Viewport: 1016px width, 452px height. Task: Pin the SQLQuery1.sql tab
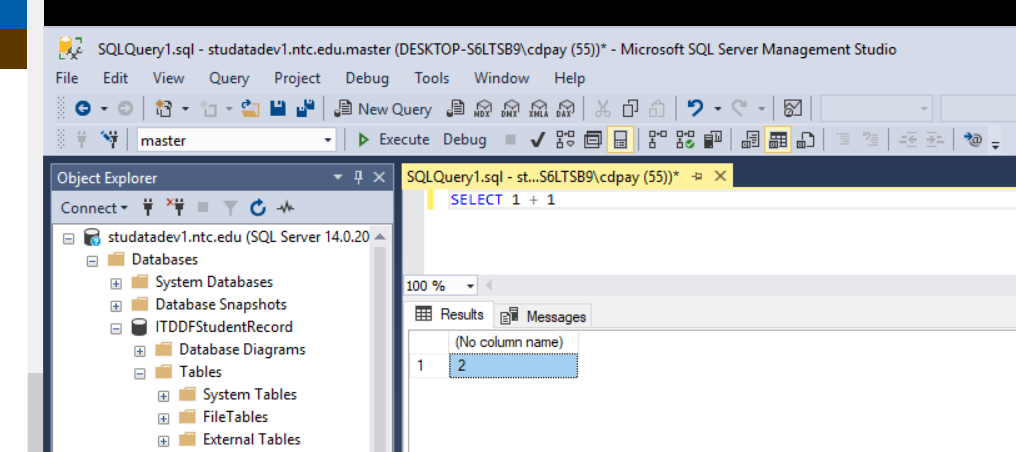point(697,176)
